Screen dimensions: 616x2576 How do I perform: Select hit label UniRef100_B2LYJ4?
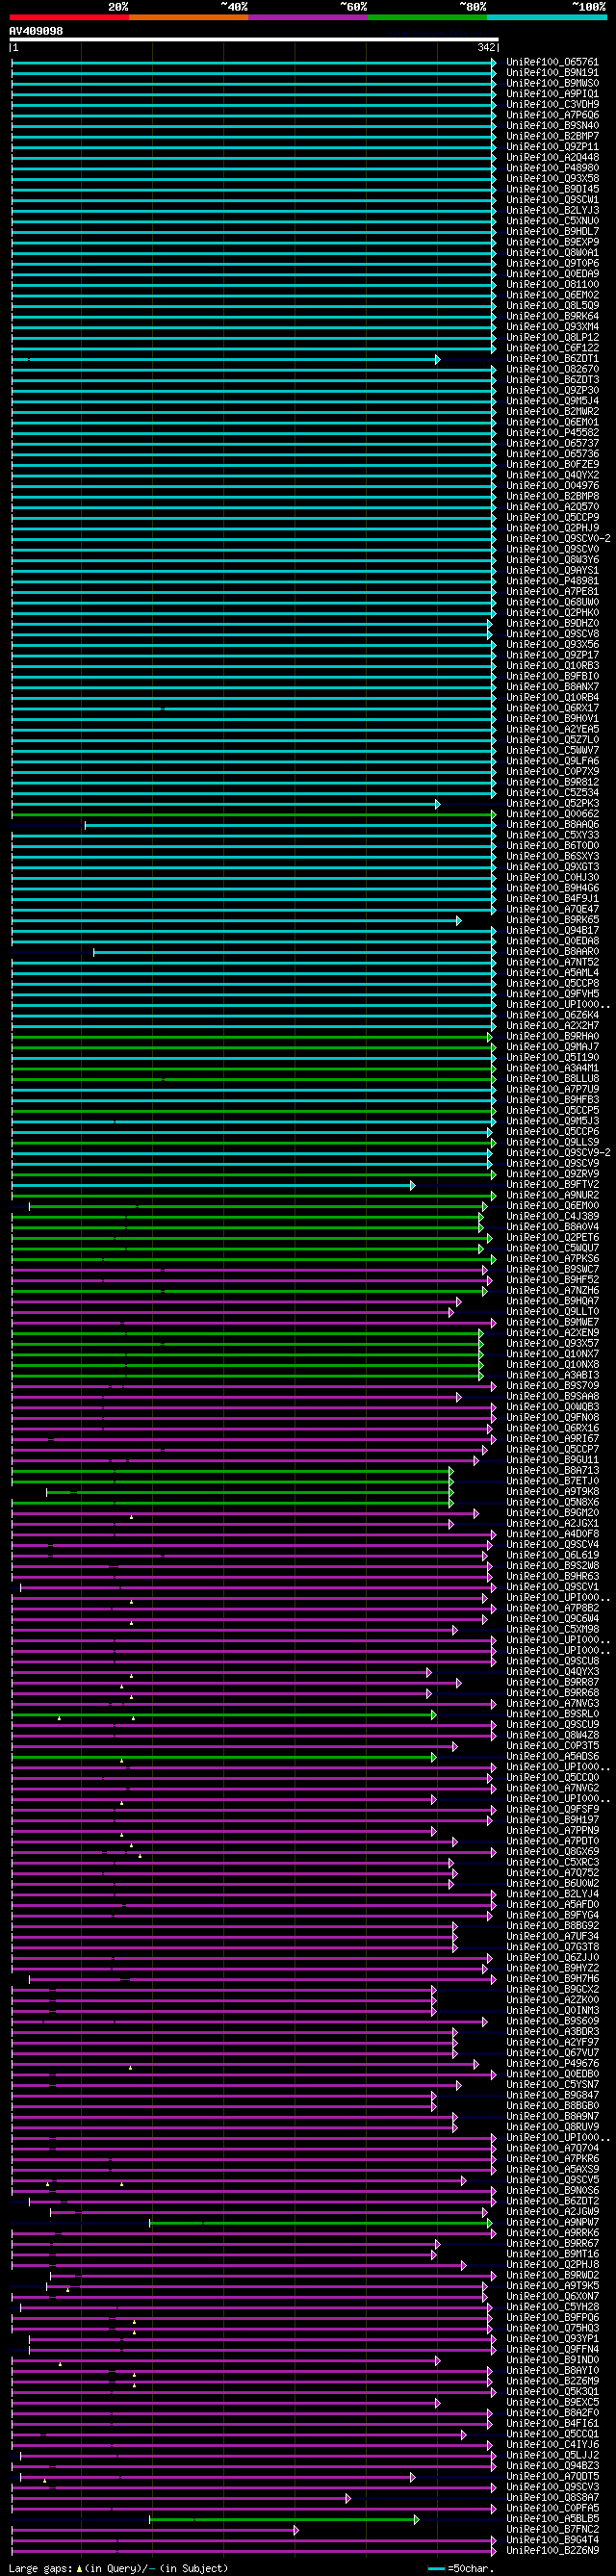[553, 1895]
